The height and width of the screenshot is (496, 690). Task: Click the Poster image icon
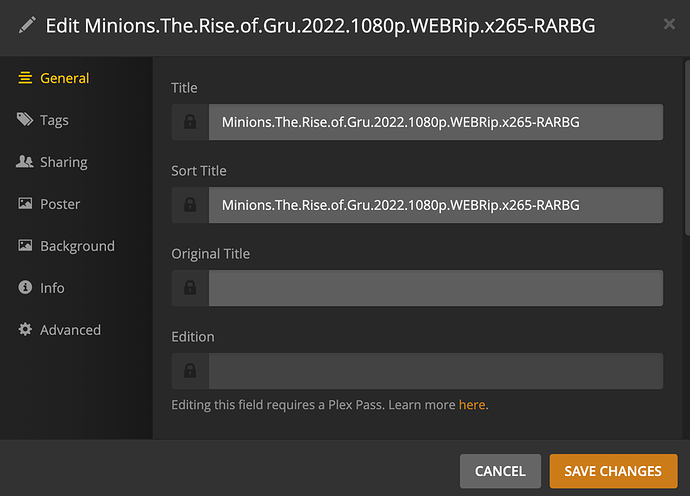tap(25, 204)
